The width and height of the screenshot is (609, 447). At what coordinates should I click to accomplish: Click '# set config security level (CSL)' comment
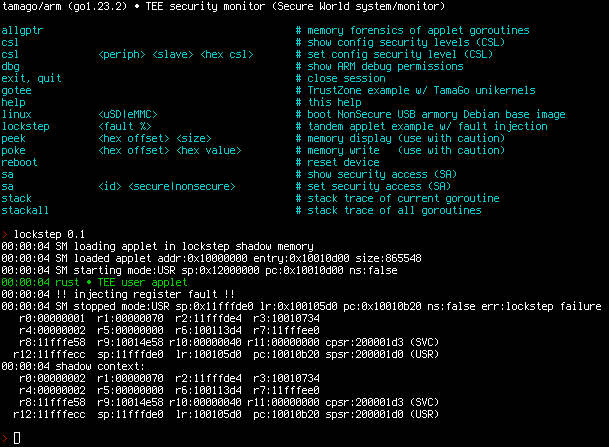394,54
